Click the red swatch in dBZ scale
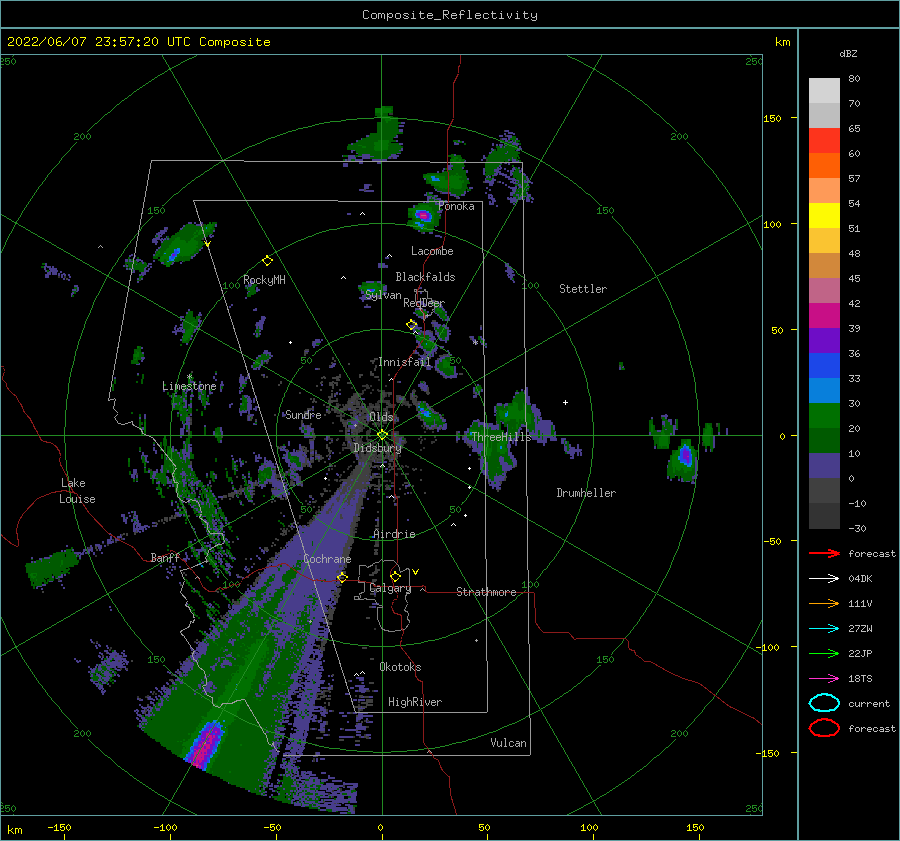The height and width of the screenshot is (841, 900). 824,141
